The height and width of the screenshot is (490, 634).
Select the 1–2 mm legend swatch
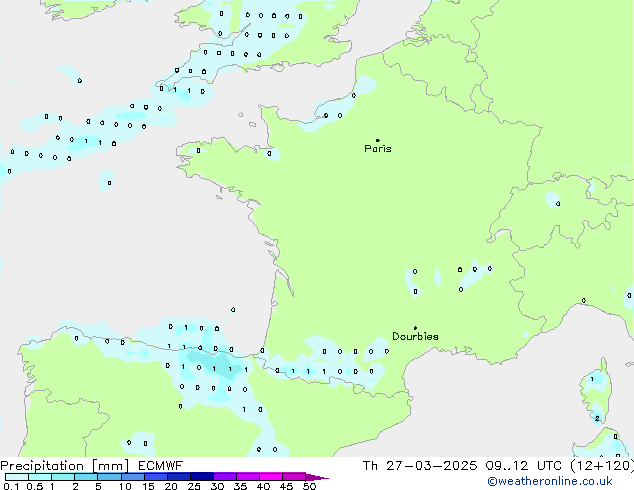[x=63, y=477]
